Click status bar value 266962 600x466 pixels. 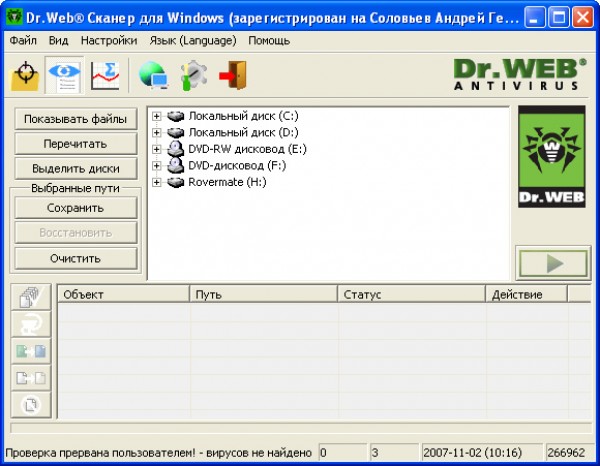pyautogui.click(x=569, y=453)
